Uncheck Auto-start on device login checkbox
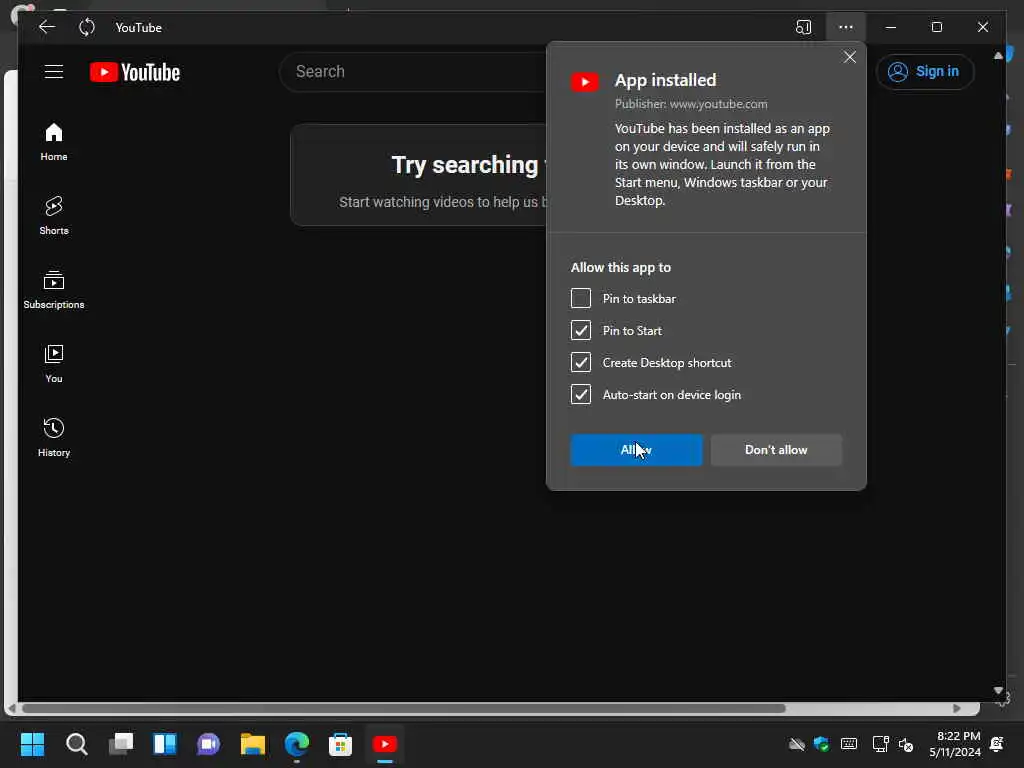 click(x=581, y=394)
